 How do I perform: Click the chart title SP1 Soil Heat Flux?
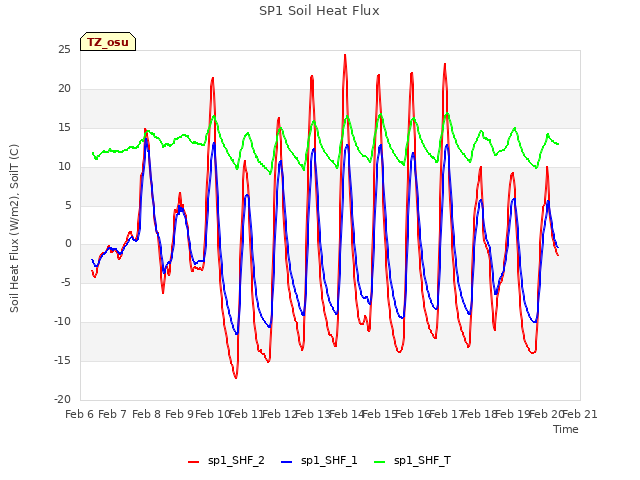319,11
